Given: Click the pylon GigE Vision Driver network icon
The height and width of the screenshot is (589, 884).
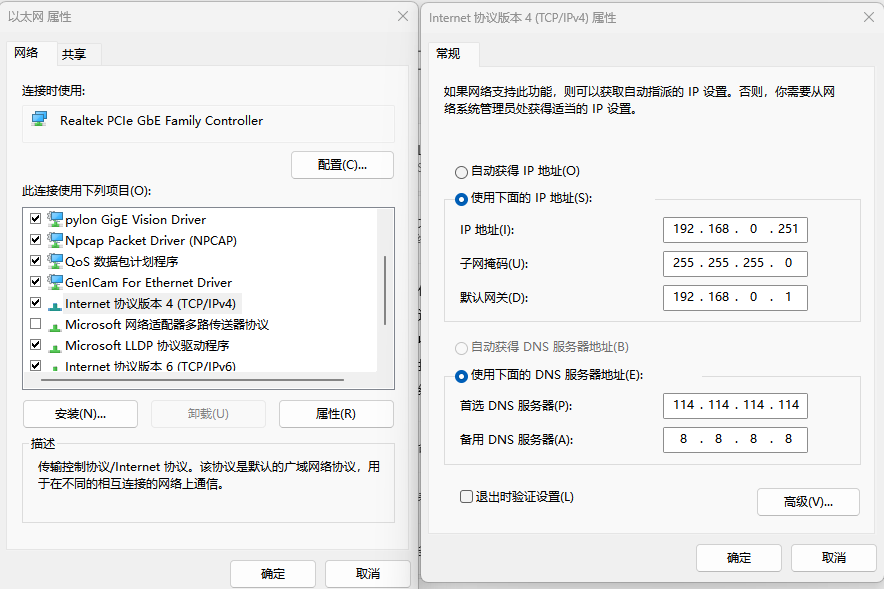Looking at the screenshot, I should click(x=55, y=219).
